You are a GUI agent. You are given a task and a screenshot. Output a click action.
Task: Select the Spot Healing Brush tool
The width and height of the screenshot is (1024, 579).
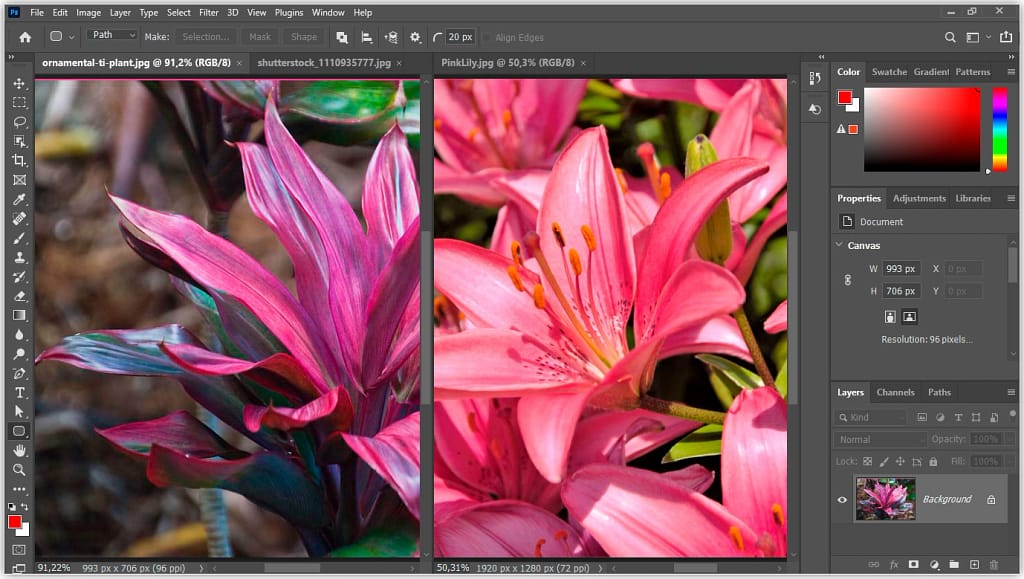click(x=19, y=219)
